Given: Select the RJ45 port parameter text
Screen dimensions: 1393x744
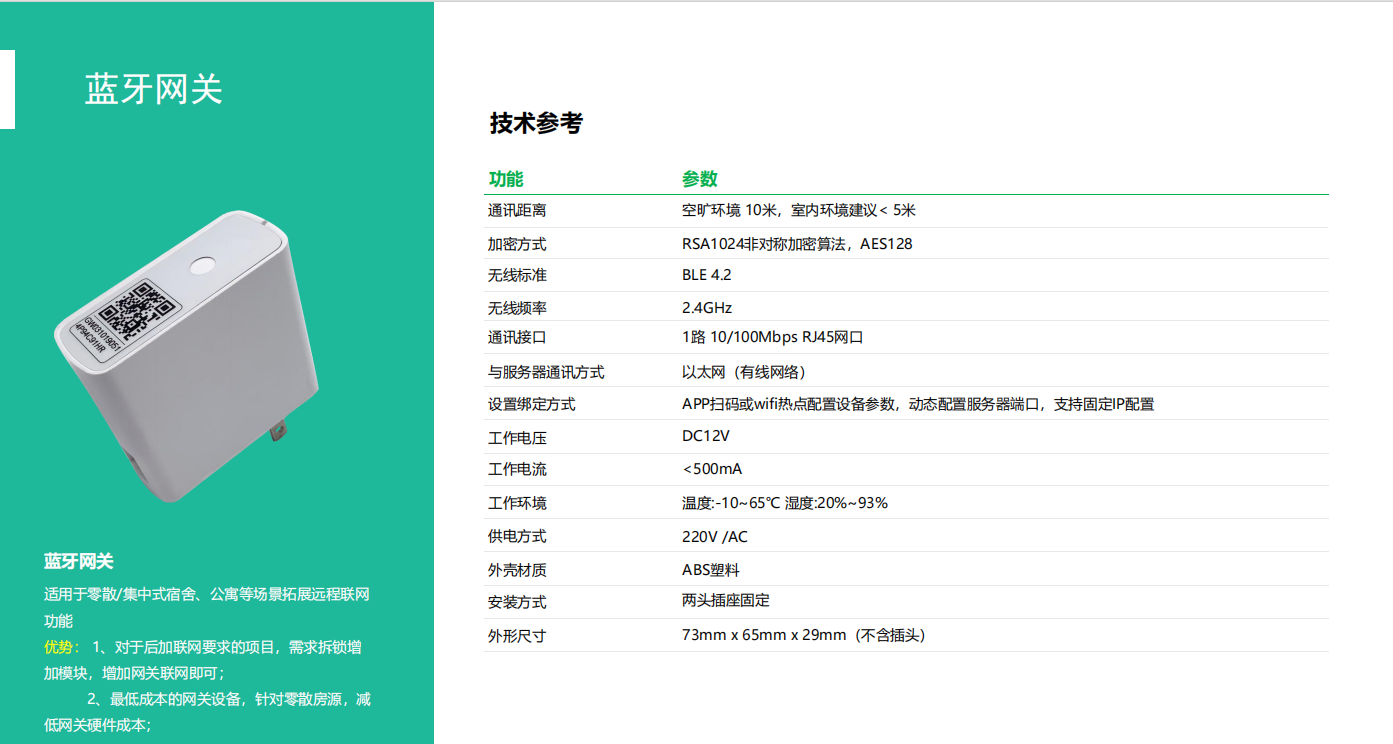Looking at the screenshot, I should pos(772,338).
